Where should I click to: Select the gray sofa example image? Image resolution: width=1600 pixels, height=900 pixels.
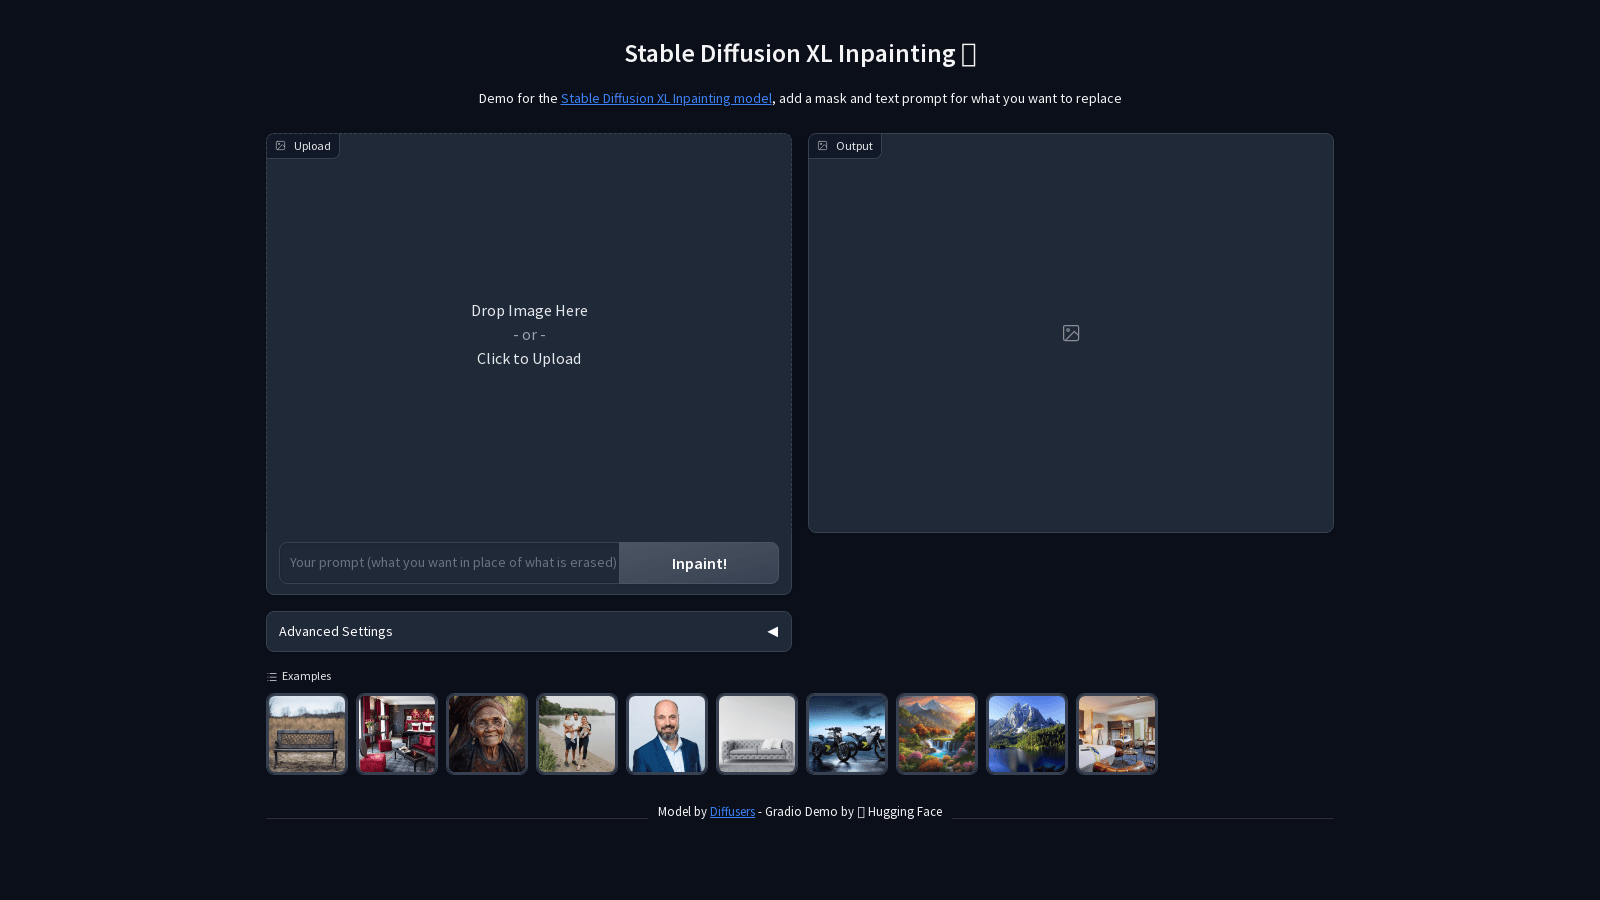pos(757,734)
